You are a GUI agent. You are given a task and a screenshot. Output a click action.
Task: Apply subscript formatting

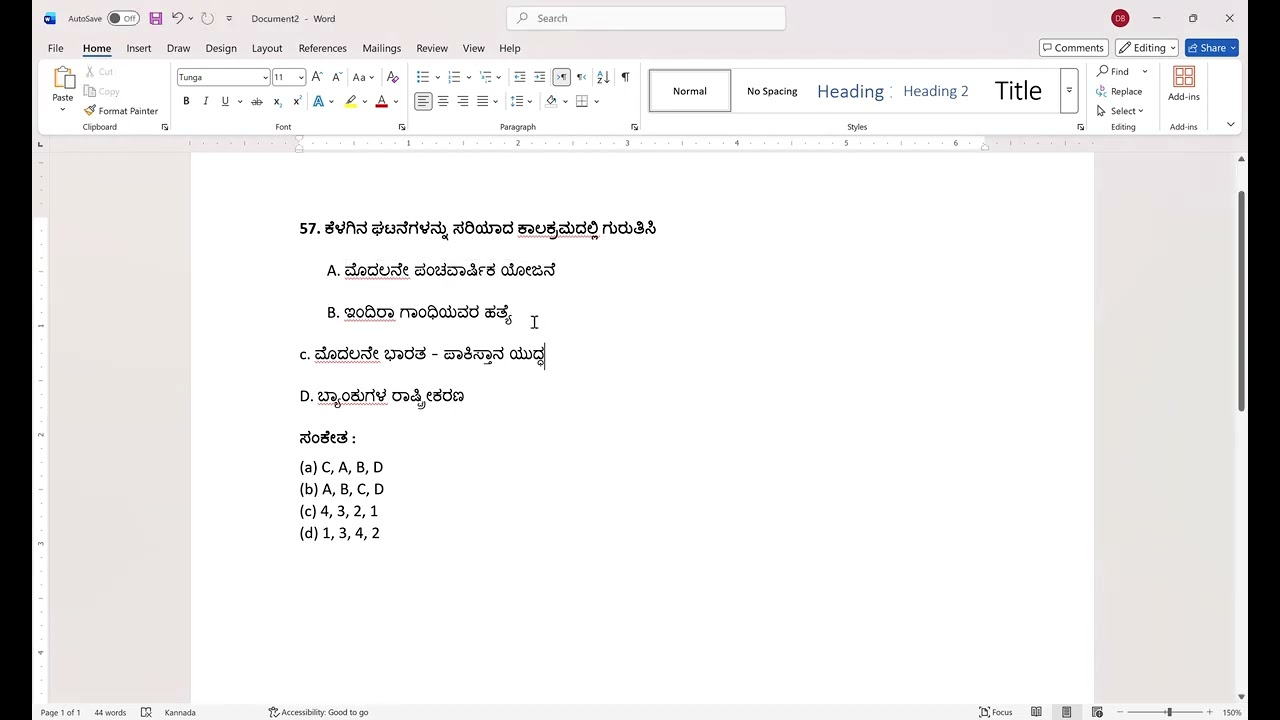tap(277, 101)
